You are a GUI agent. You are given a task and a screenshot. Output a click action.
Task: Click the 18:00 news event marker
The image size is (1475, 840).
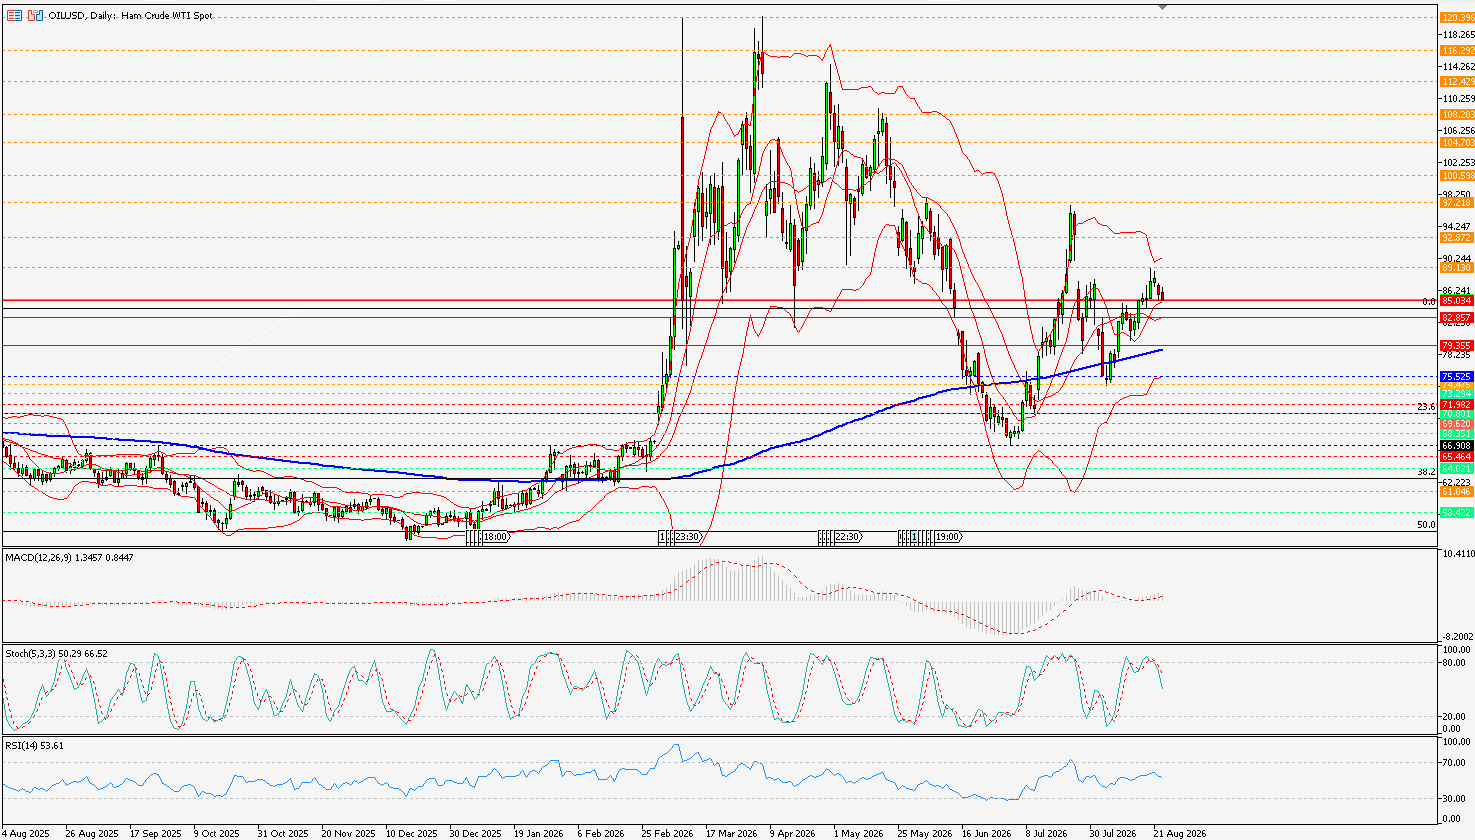pos(496,537)
